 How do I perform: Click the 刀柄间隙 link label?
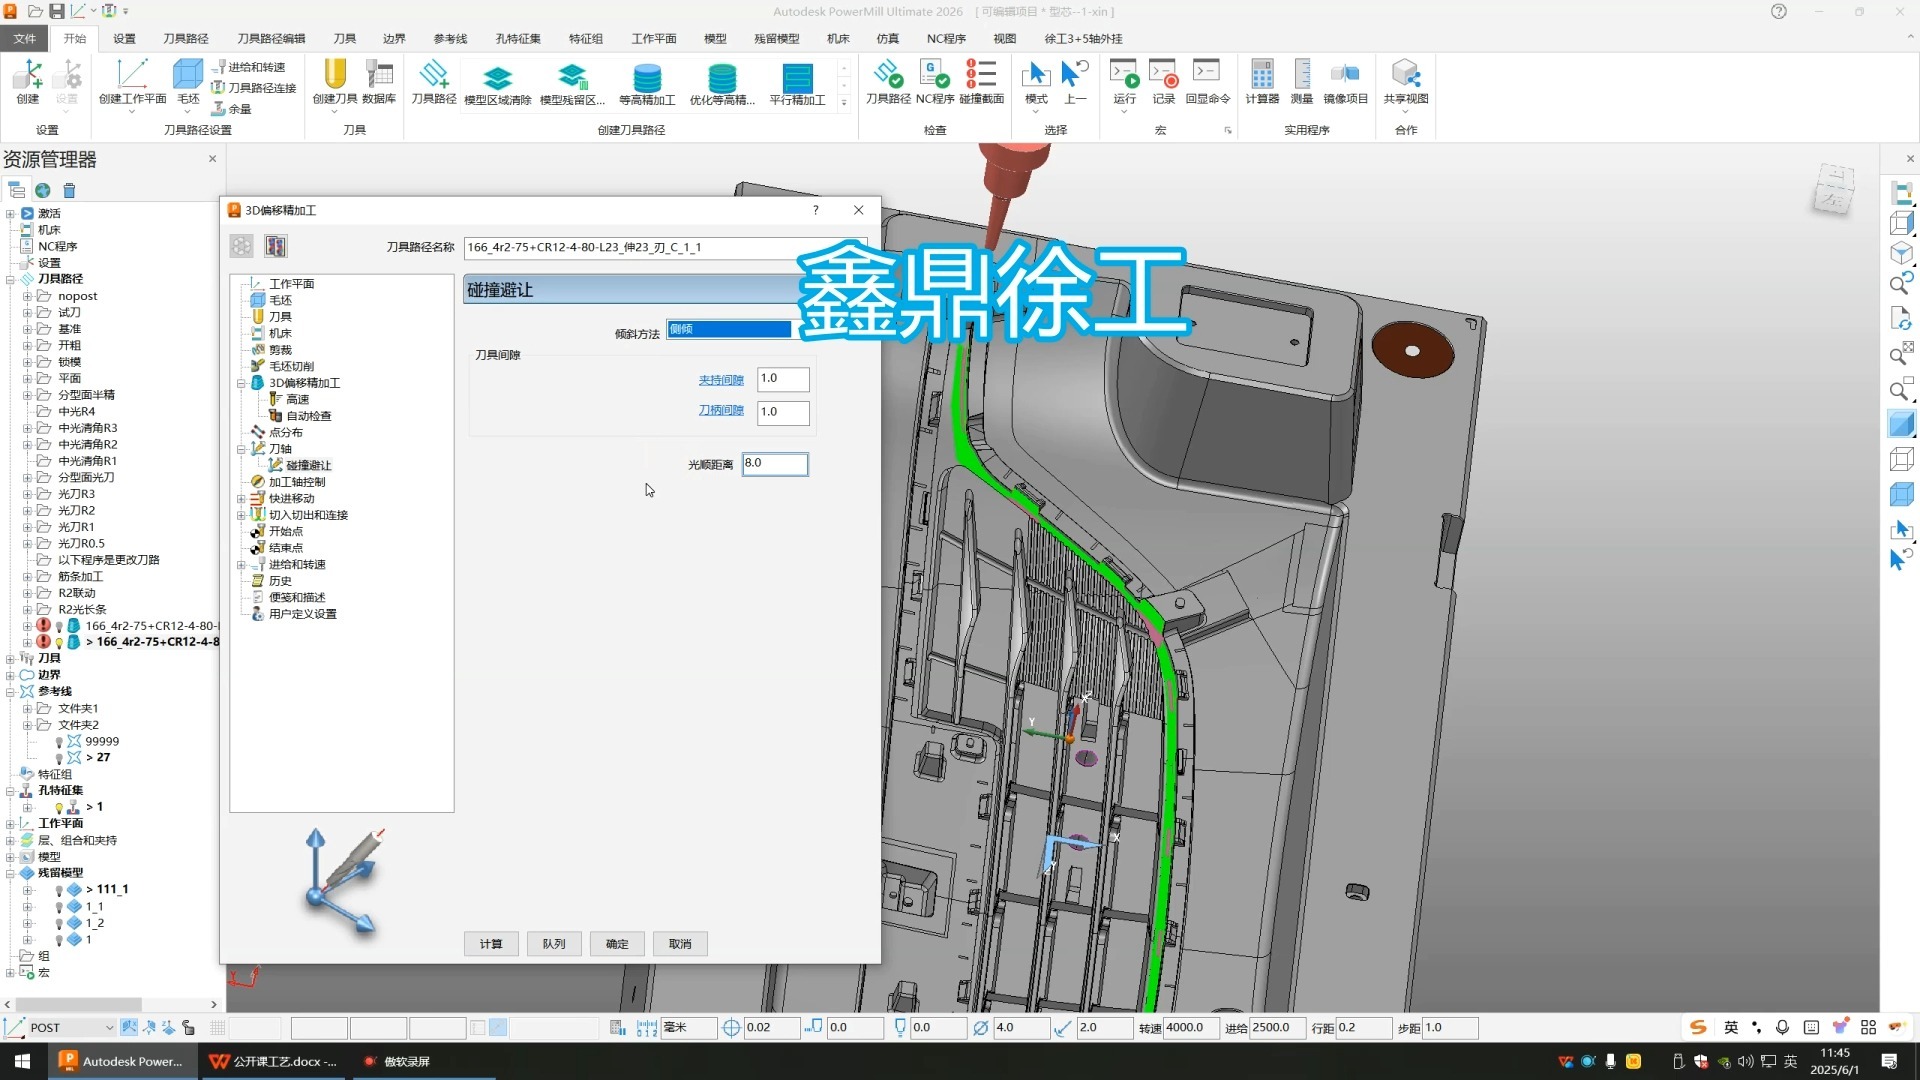(x=721, y=411)
